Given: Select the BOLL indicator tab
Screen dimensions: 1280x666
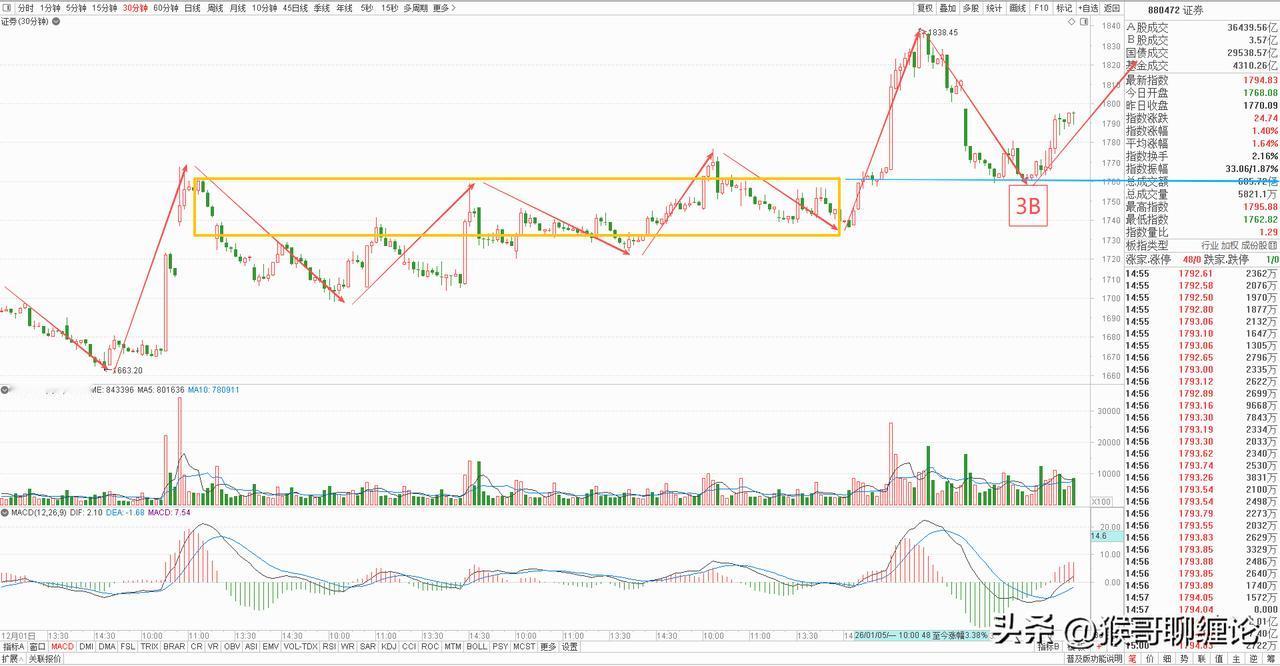Looking at the screenshot, I should (477, 646).
